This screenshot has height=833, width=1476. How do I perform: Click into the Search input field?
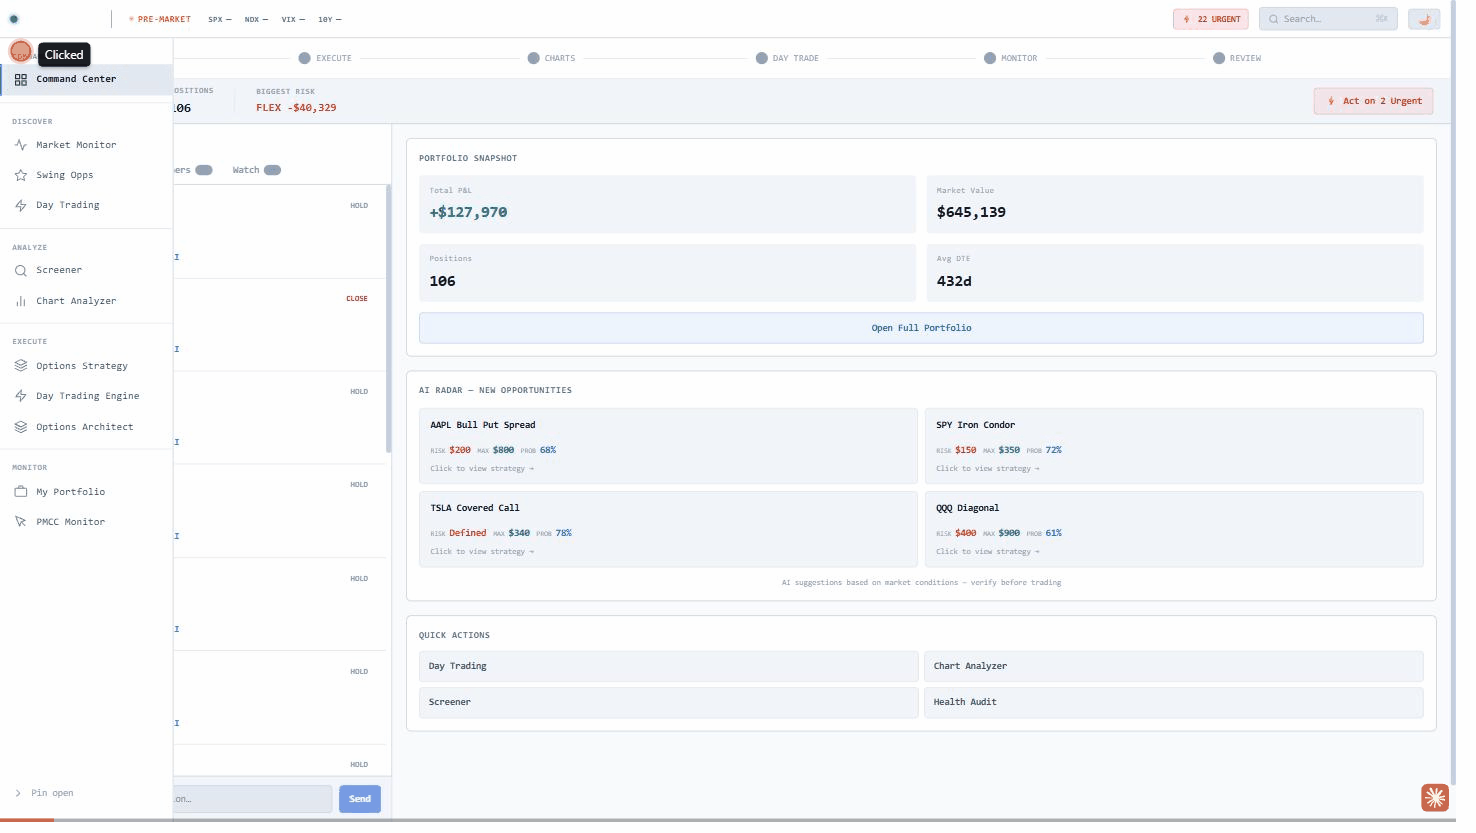[x=1328, y=19]
